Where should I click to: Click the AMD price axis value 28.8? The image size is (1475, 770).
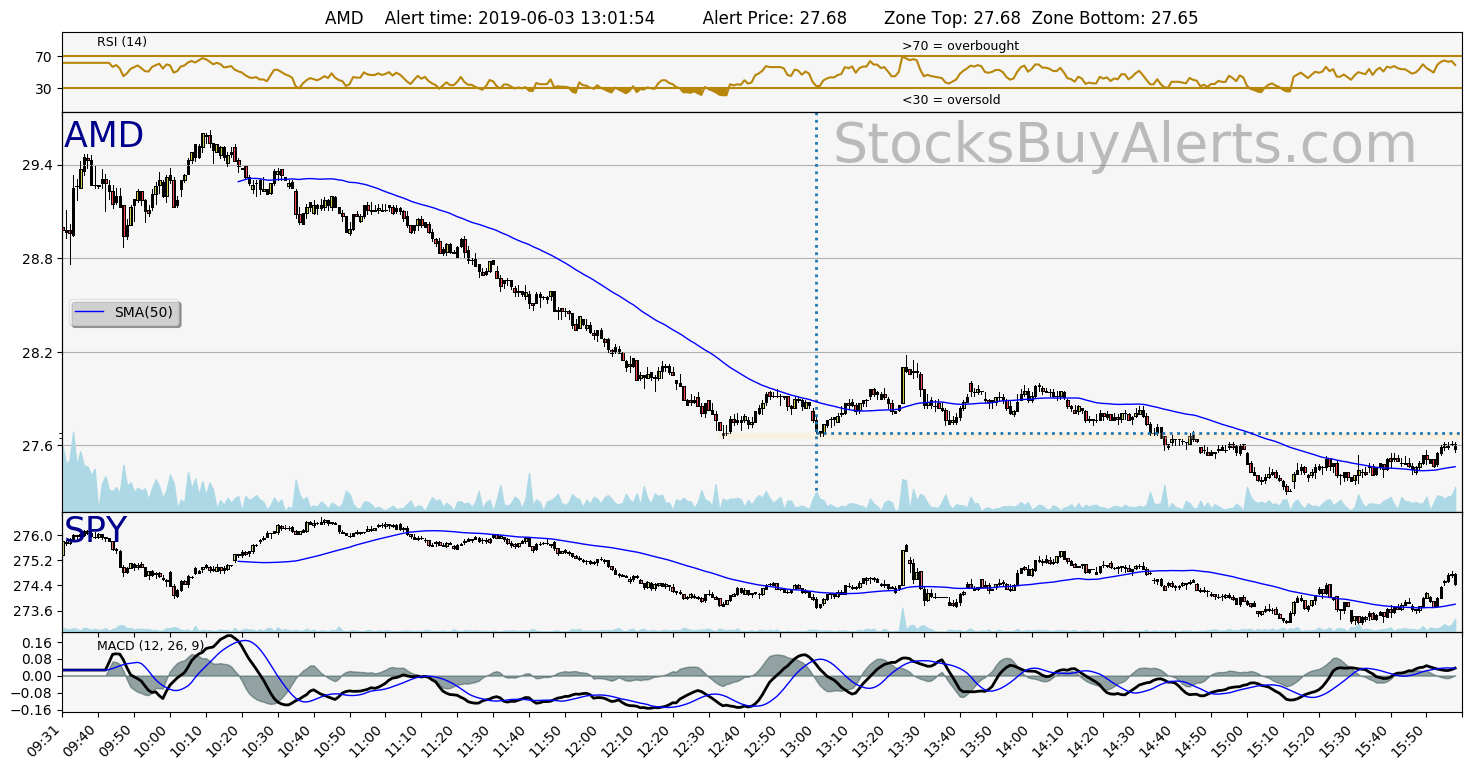(39, 259)
